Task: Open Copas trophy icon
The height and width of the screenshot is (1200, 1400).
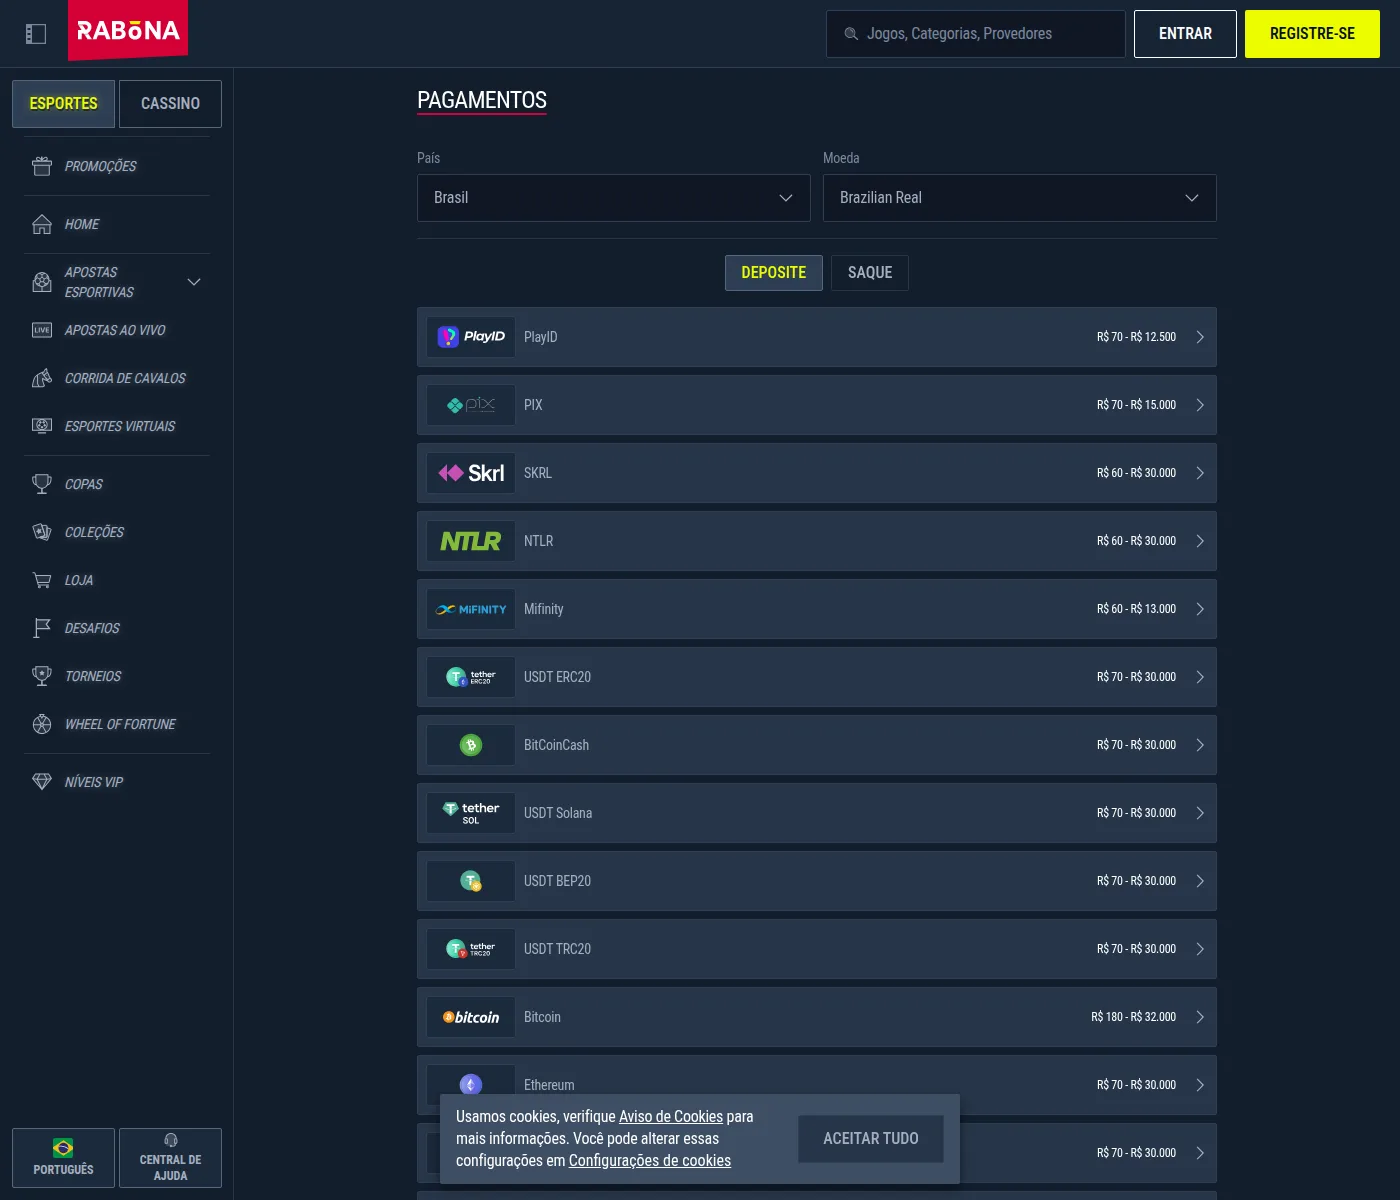Action: pos(42,484)
